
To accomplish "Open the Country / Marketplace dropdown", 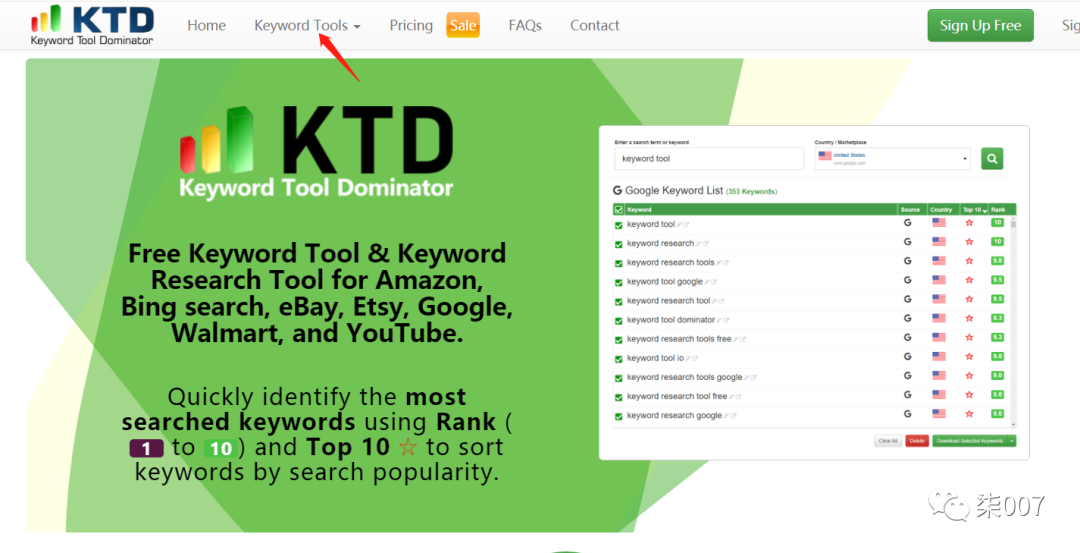I will (892, 158).
